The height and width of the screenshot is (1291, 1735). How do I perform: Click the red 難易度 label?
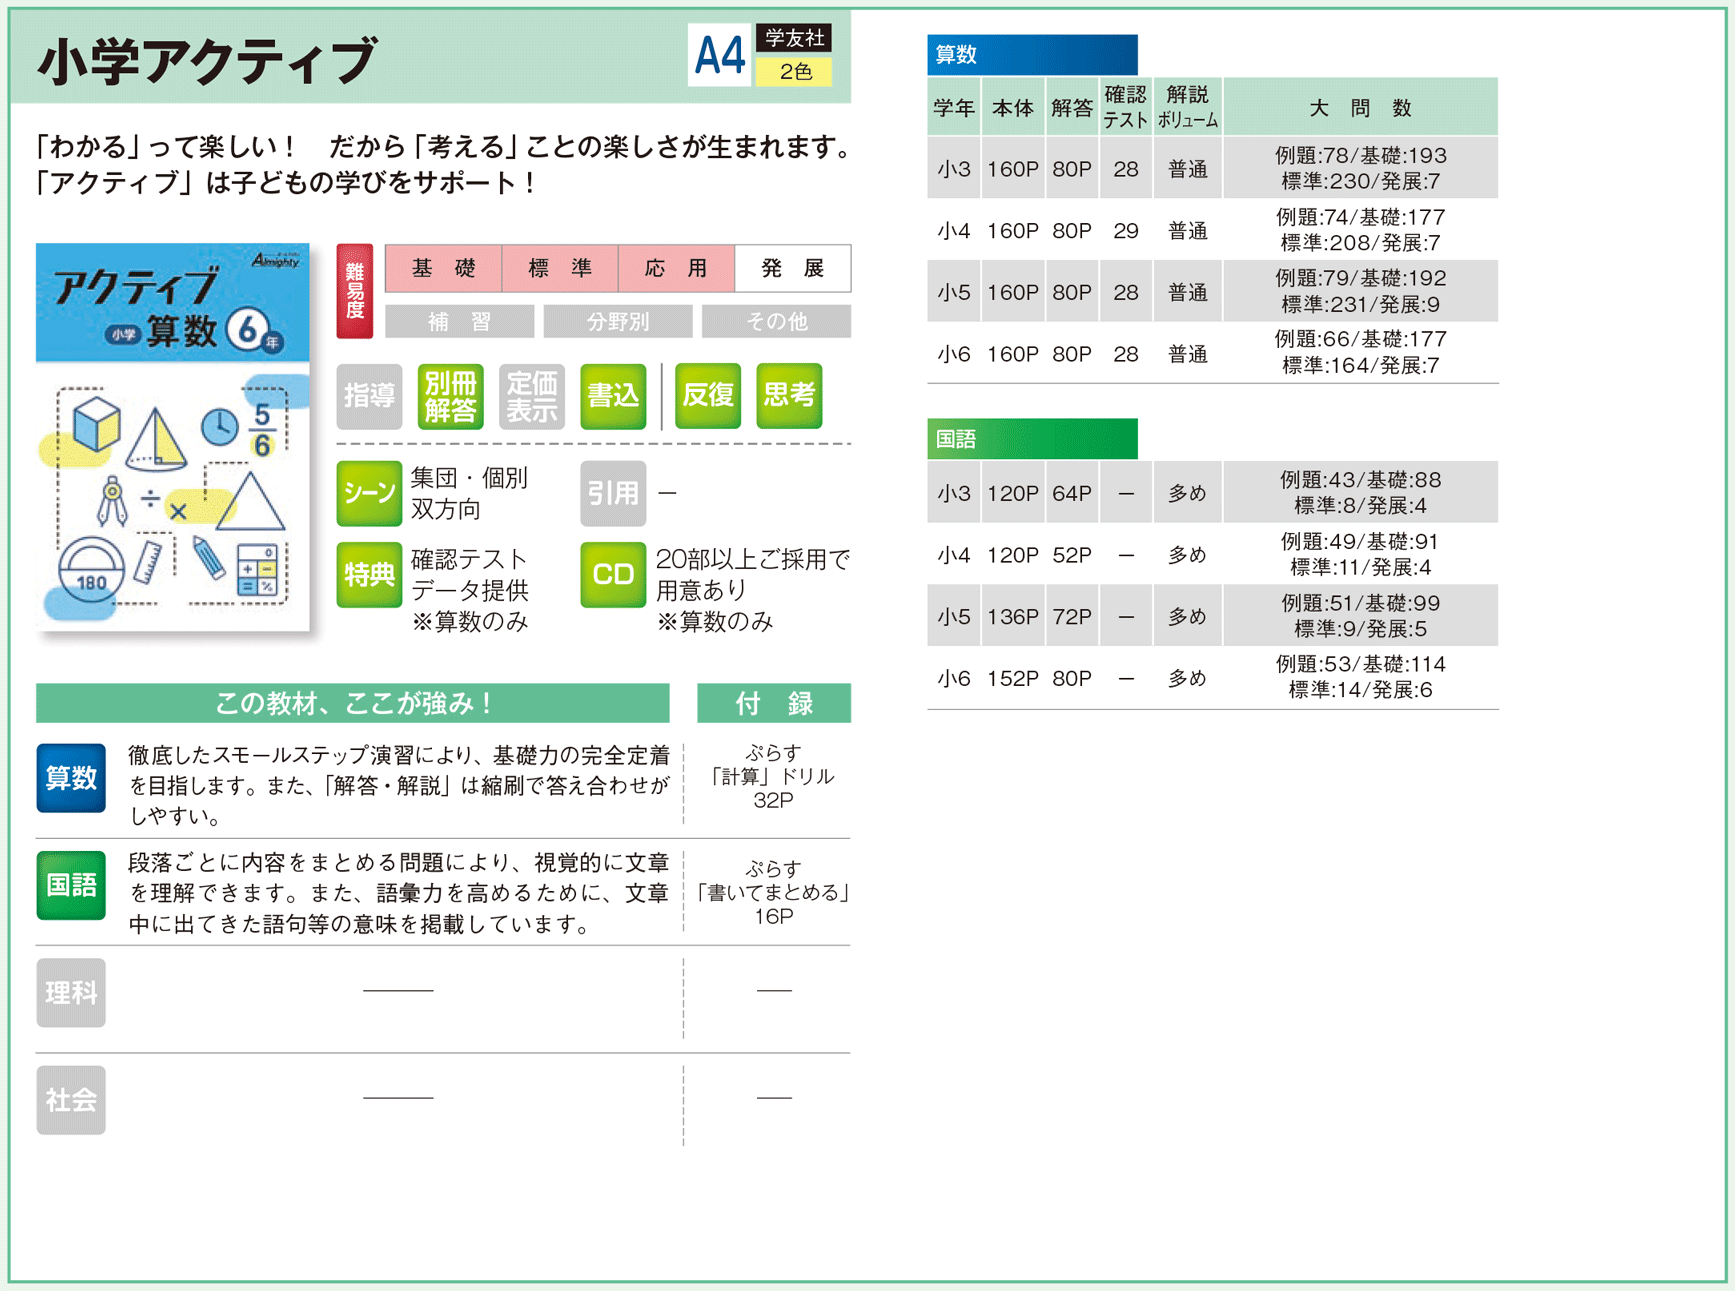coord(355,291)
